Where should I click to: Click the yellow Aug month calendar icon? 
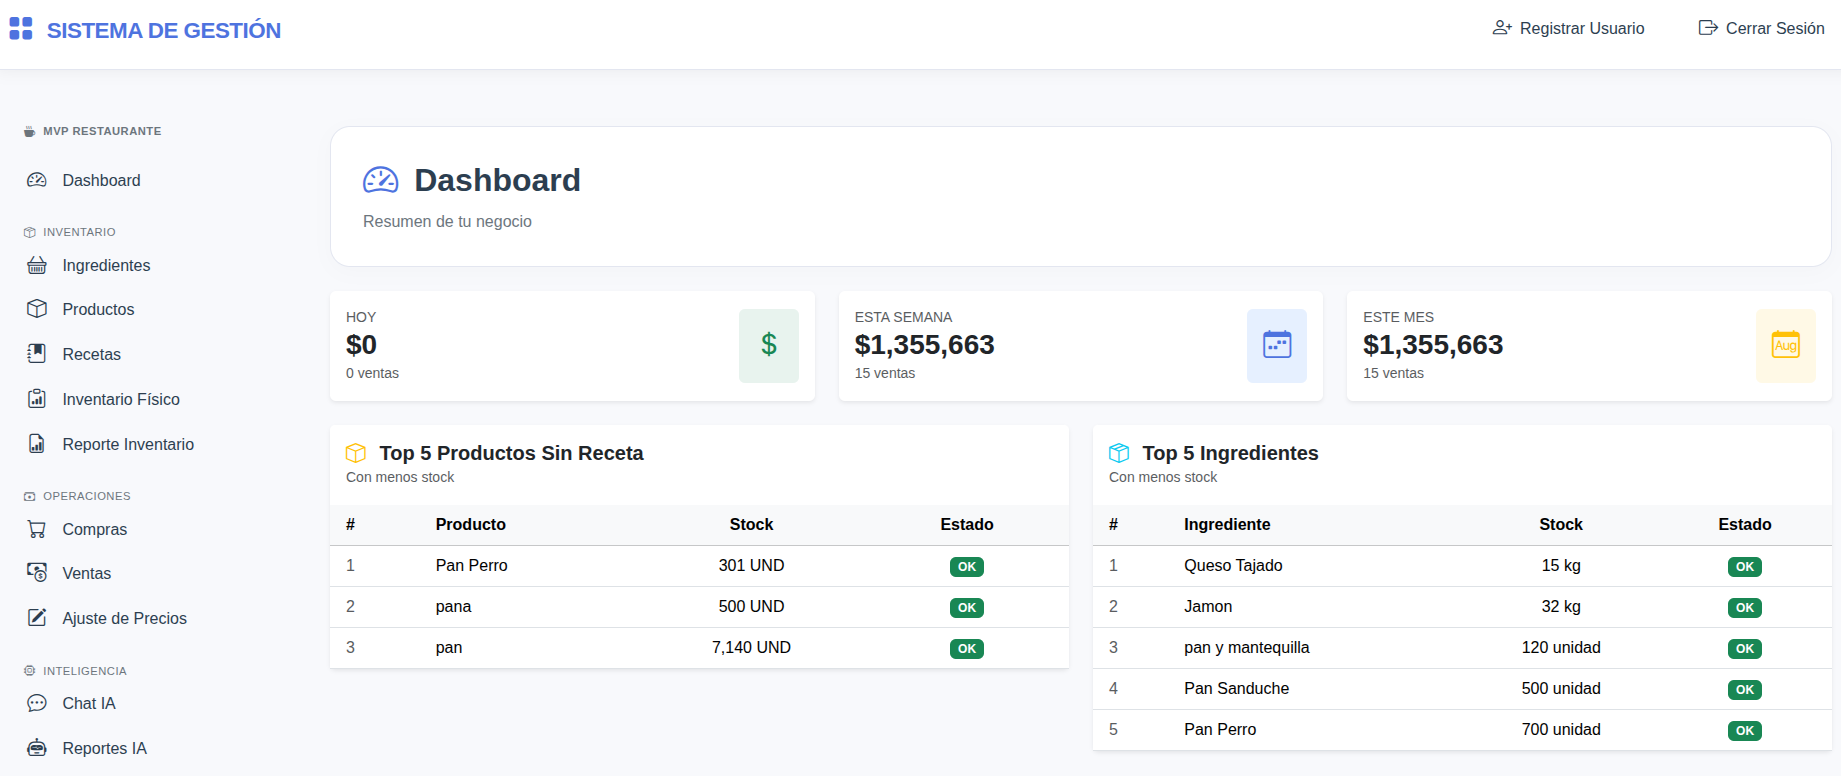[1785, 345]
